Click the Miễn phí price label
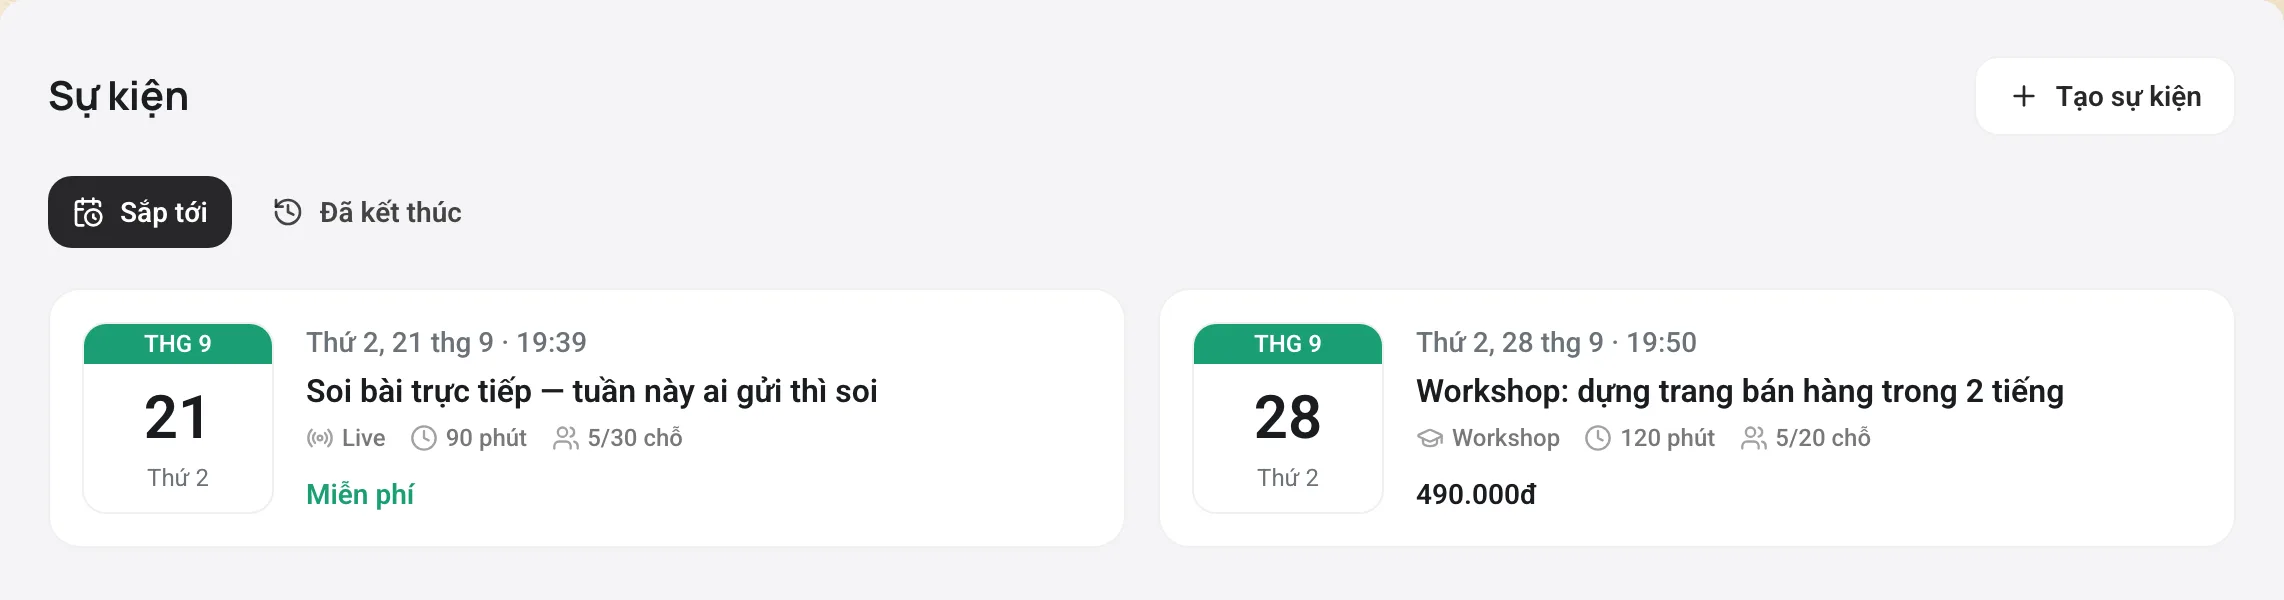 click(360, 494)
